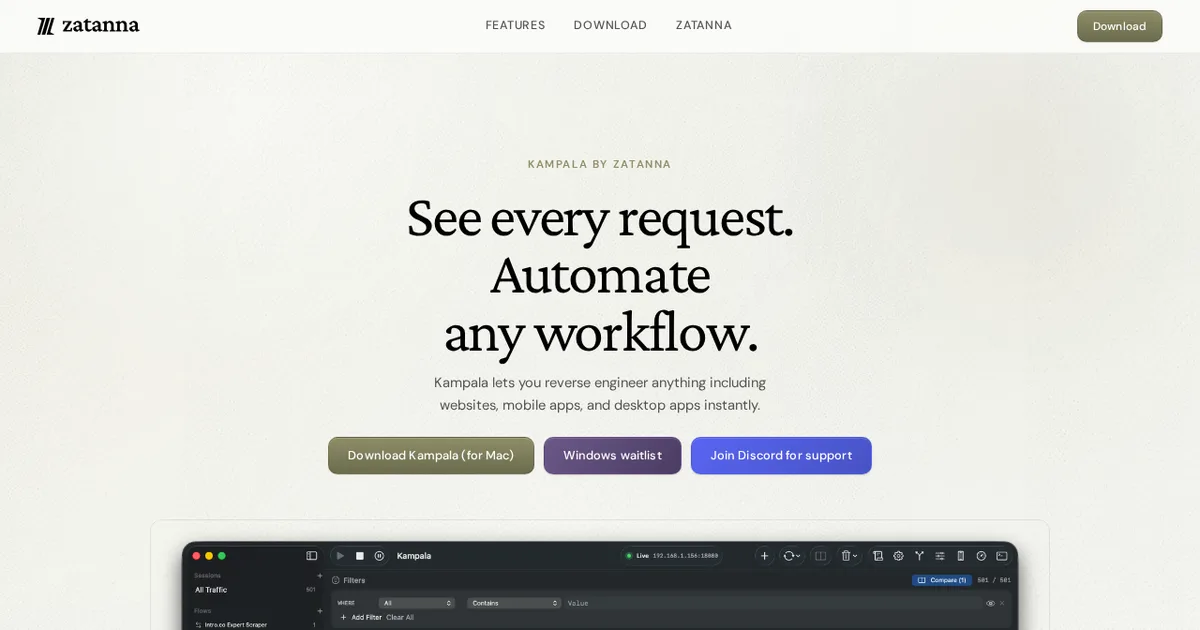The image size is (1200, 630).
Task: Remove the filter with the X icon
Action: (x=1002, y=603)
